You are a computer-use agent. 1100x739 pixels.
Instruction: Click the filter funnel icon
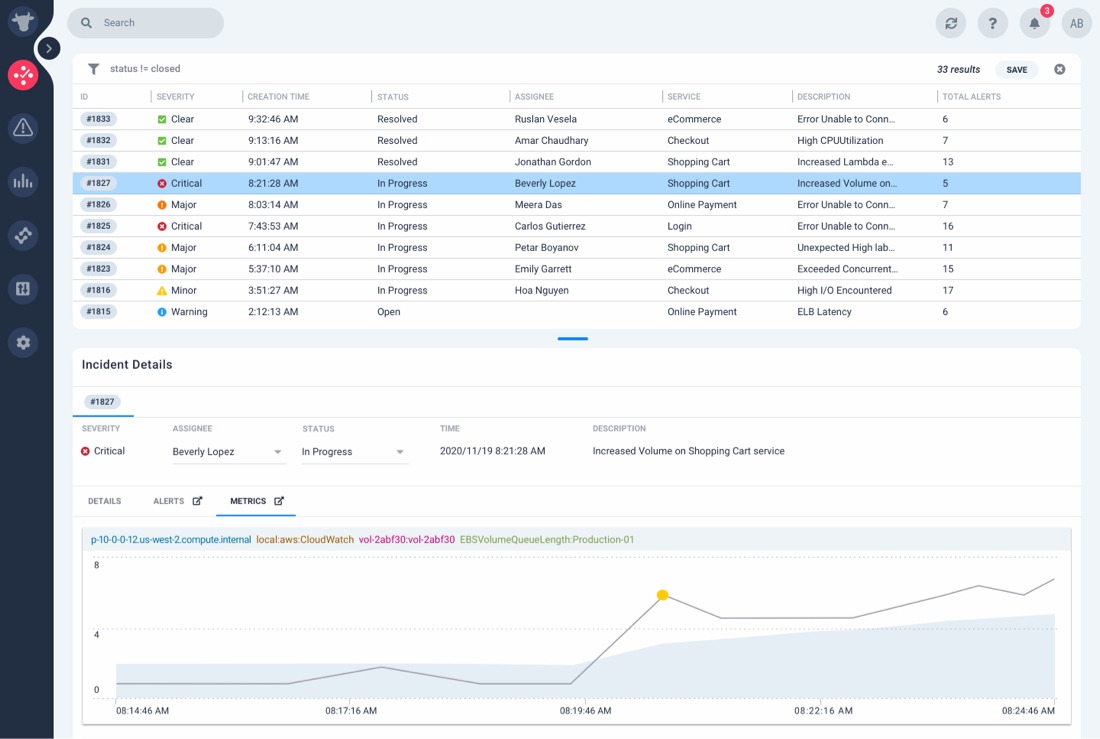point(93,69)
